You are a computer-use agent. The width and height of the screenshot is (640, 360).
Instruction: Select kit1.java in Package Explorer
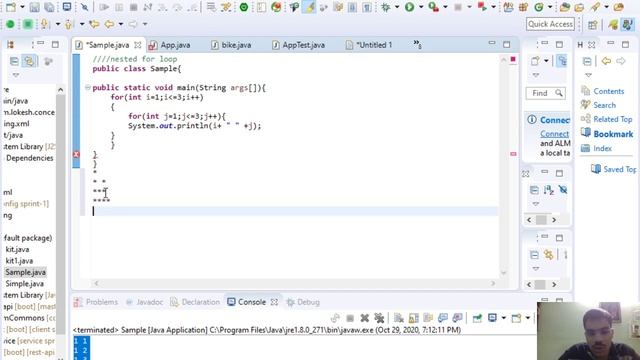click(19, 261)
